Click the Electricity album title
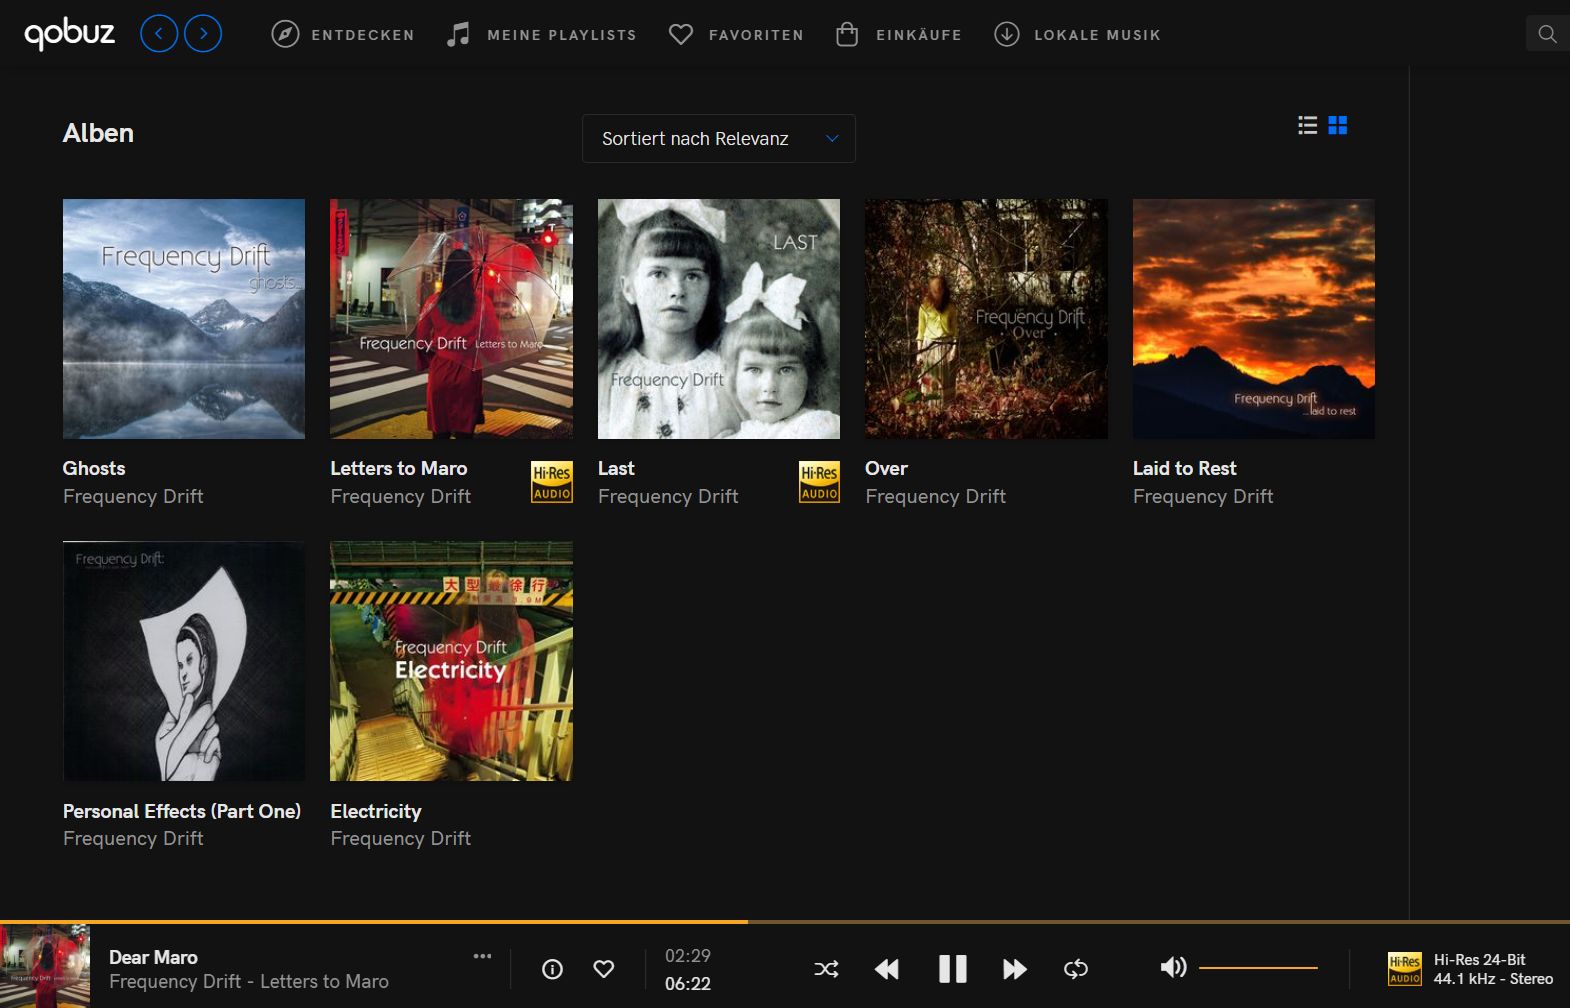This screenshot has width=1570, height=1008. (376, 811)
